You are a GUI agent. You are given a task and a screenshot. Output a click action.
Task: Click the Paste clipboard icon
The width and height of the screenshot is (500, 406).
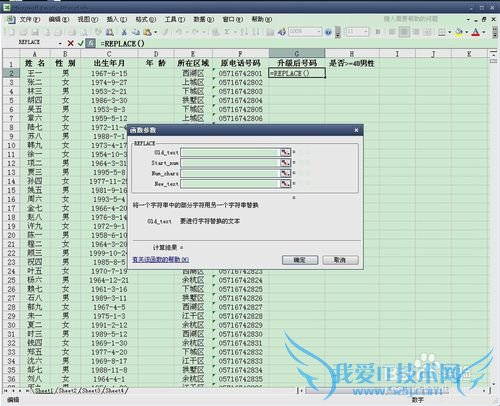tap(147, 32)
